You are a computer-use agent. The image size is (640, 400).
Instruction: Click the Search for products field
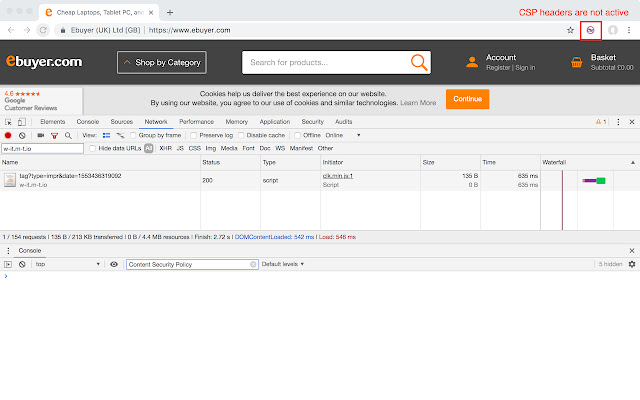click(325, 63)
